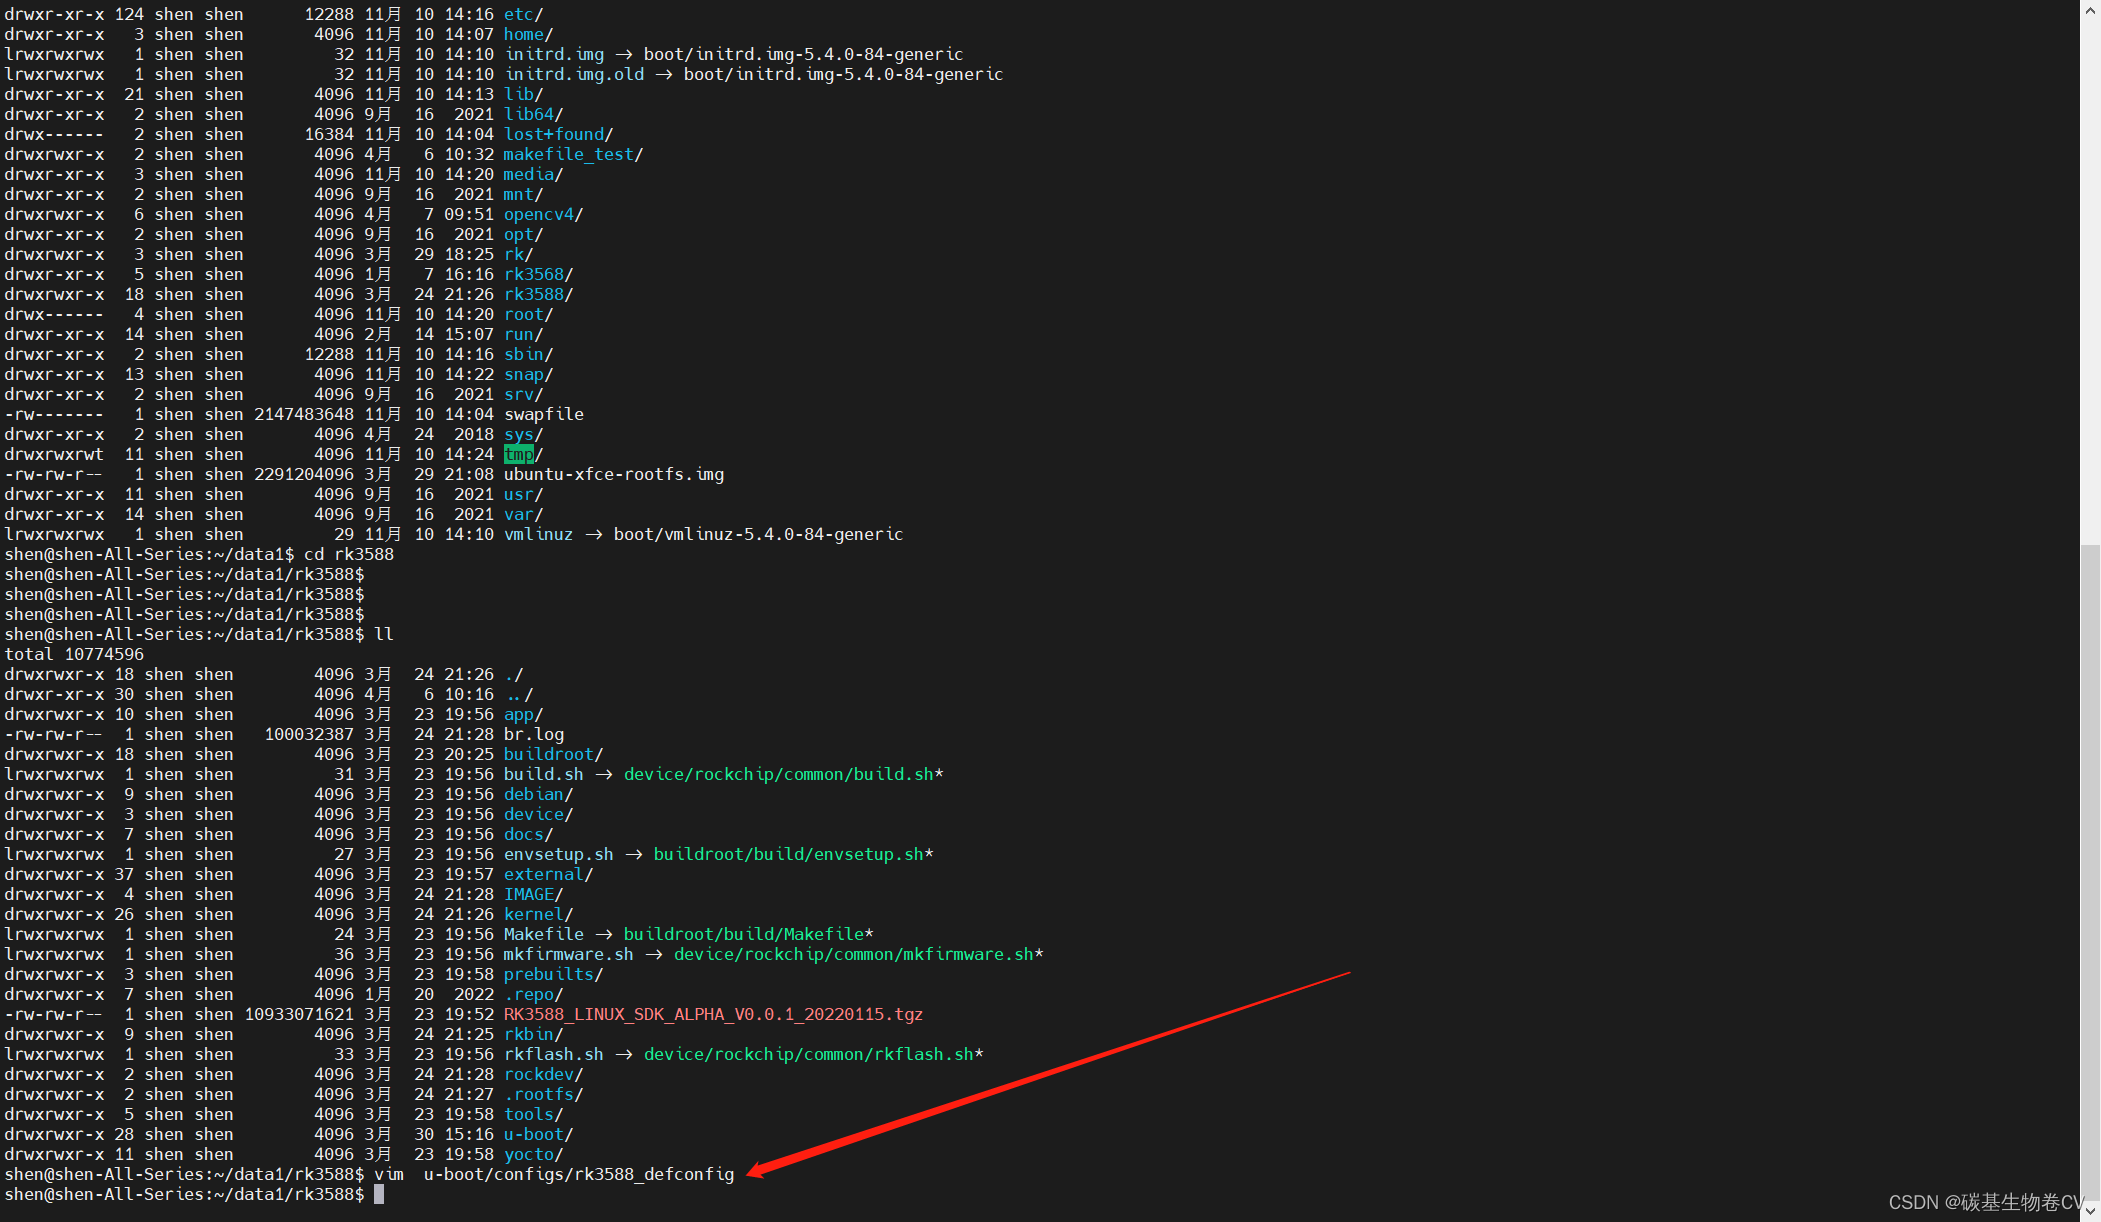Click the cd rk3588 command text
This screenshot has width=2101, height=1222.
349,554
